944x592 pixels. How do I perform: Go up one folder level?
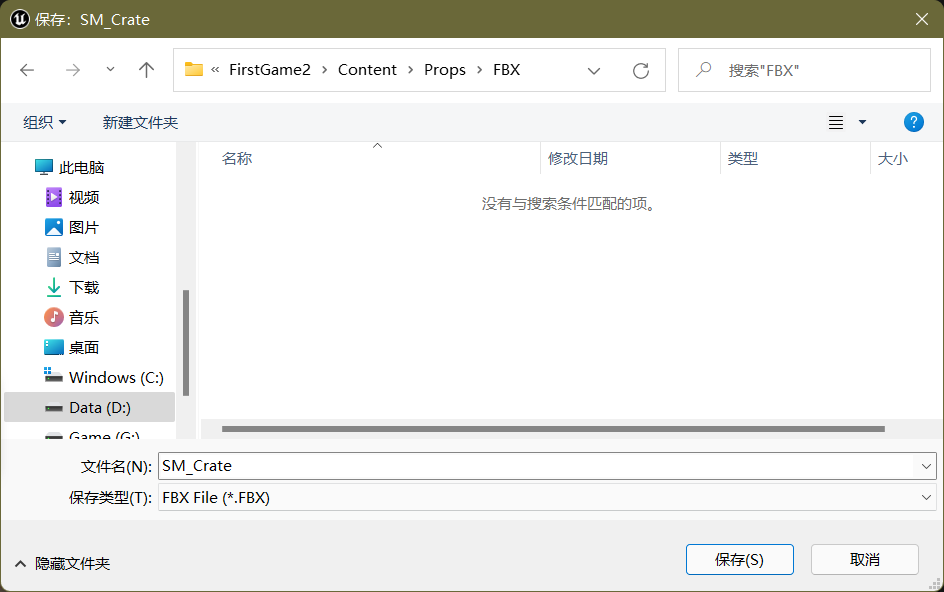(x=146, y=70)
